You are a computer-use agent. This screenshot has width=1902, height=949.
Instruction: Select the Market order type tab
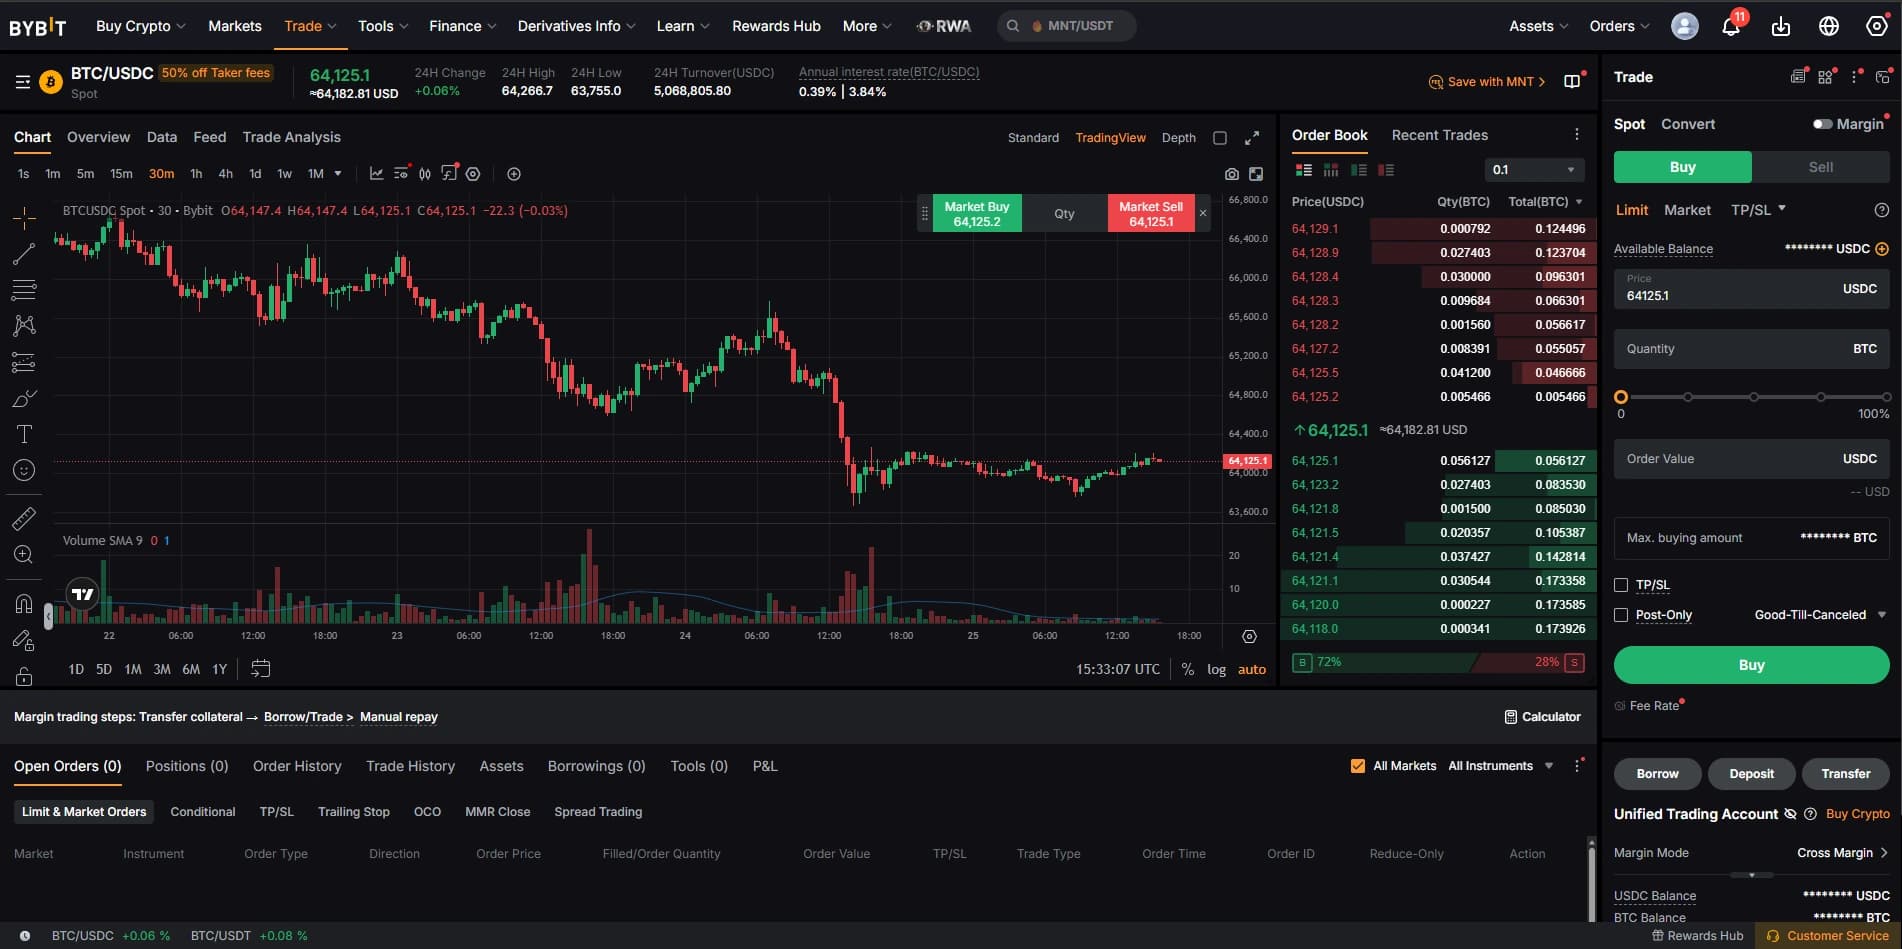tap(1687, 210)
